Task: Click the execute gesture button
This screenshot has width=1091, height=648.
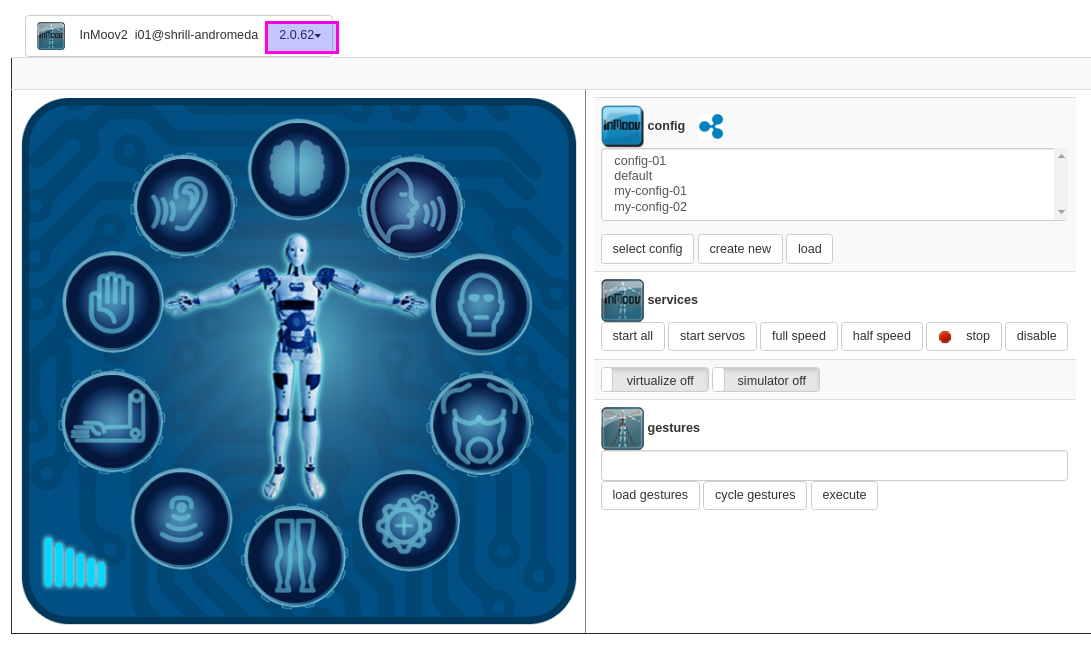Action: pos(844,496)
